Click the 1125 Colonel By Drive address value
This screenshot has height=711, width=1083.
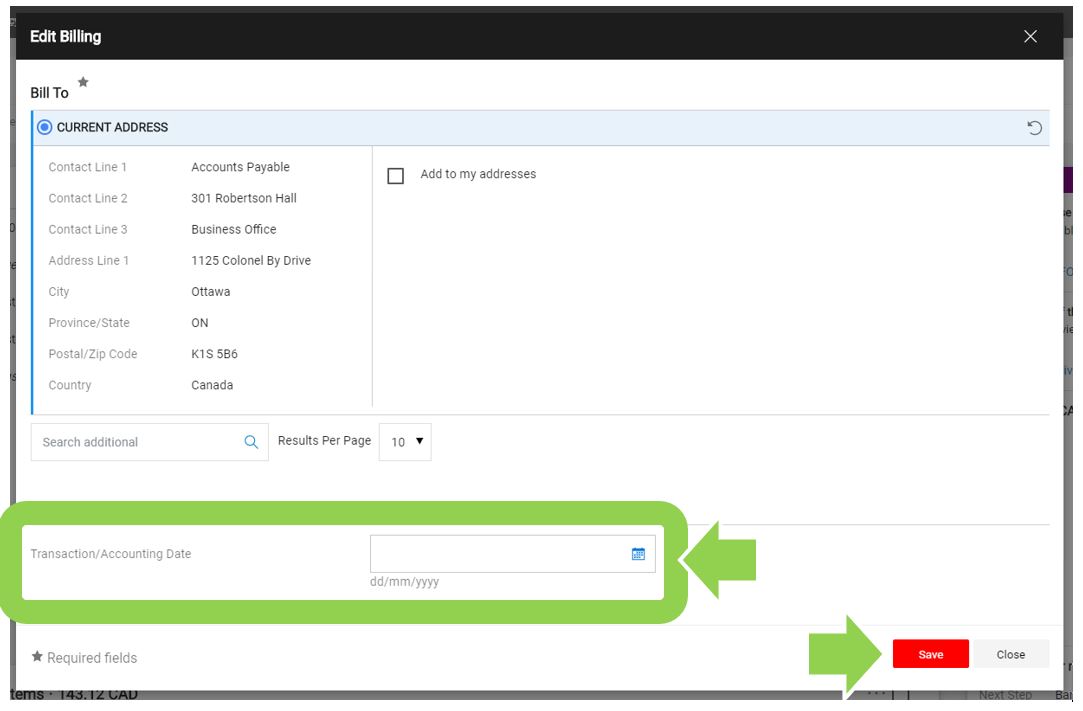tap(251, 260)
